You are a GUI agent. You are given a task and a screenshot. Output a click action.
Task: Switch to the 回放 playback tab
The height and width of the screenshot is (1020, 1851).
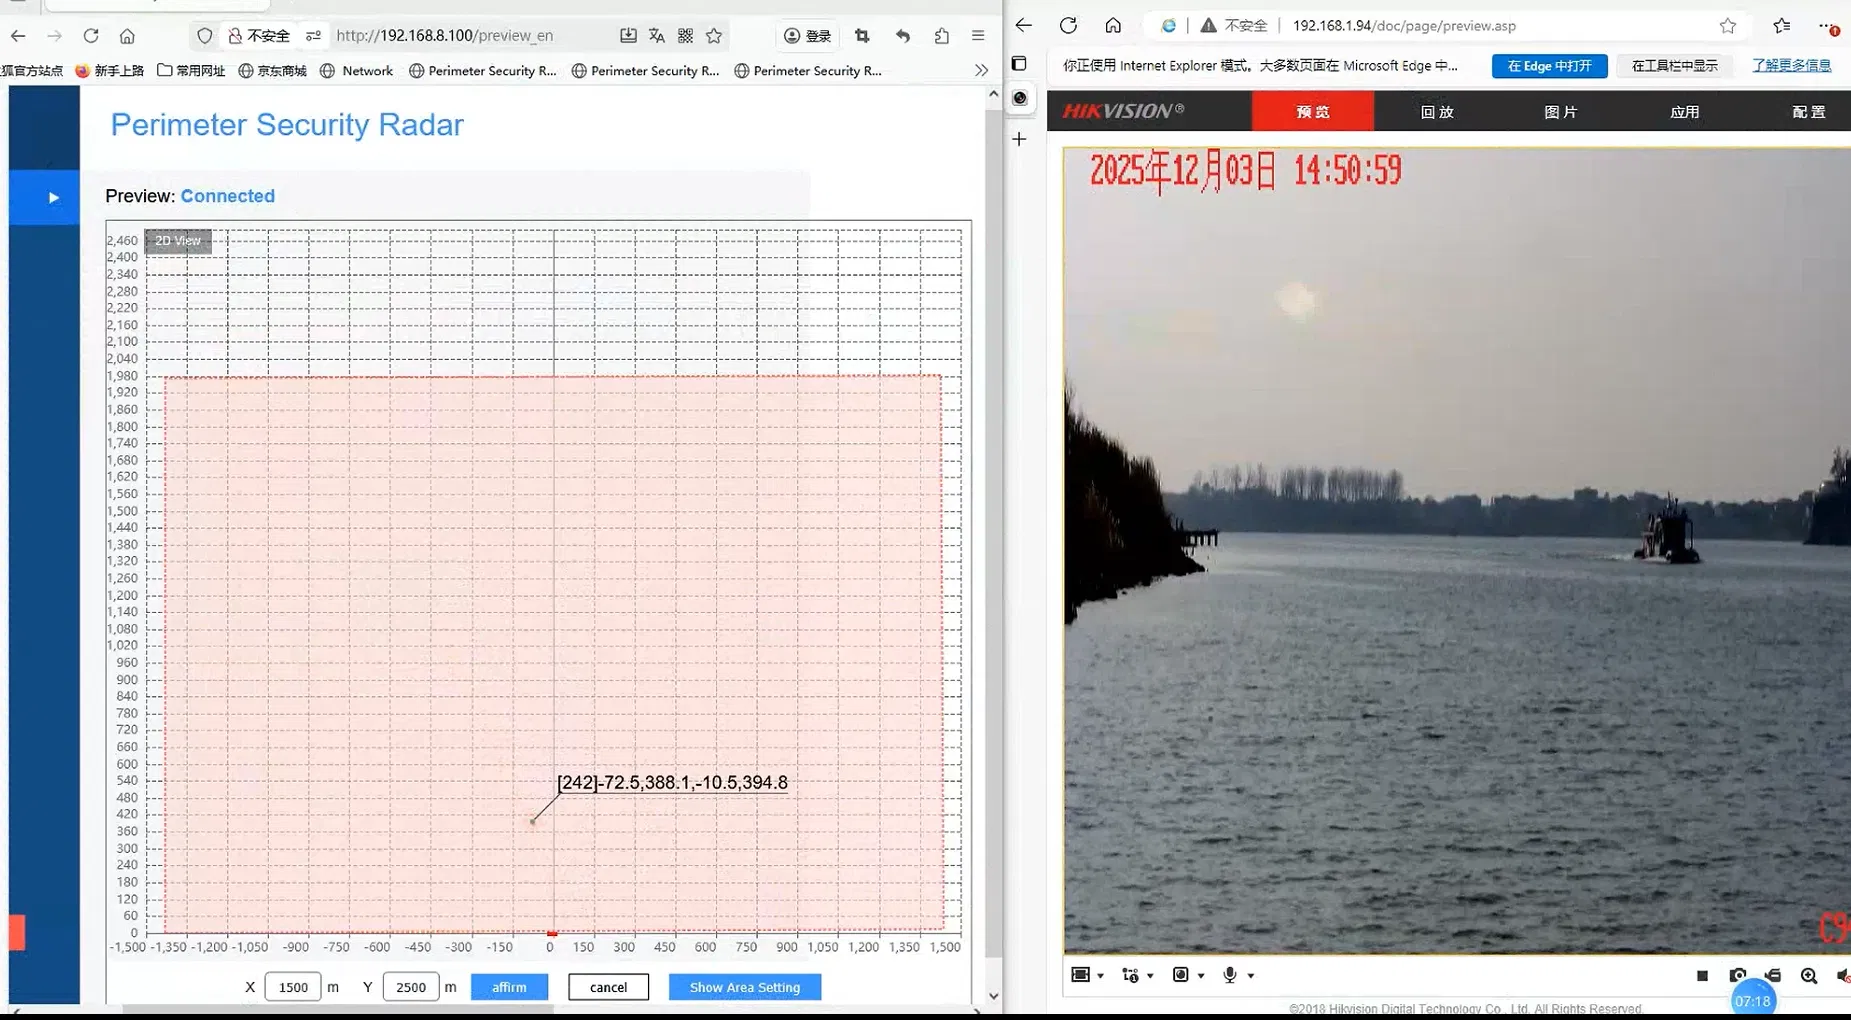1435,111
